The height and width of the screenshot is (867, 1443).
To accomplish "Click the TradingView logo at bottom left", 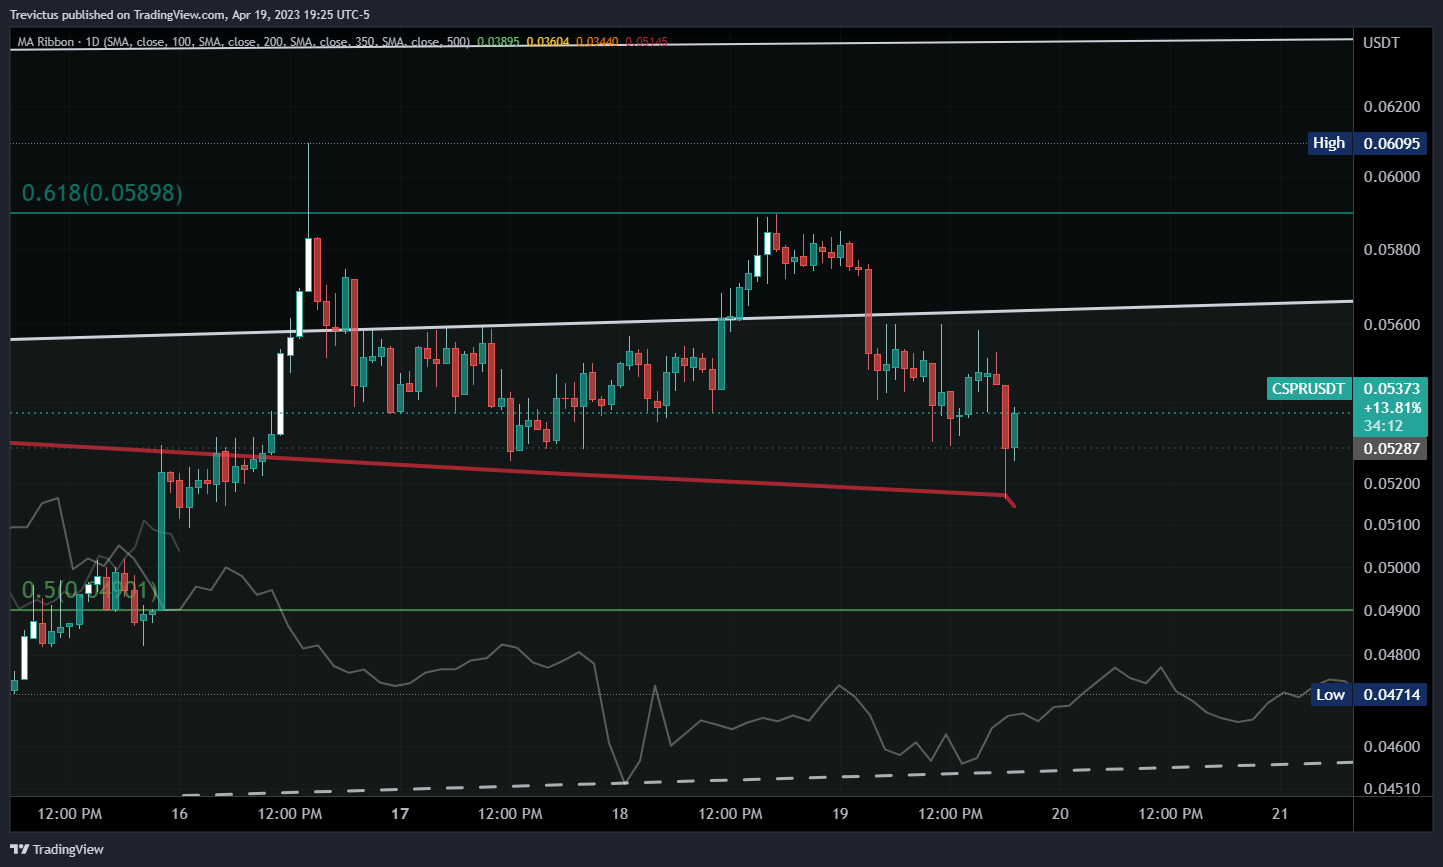I will [57, 849].
